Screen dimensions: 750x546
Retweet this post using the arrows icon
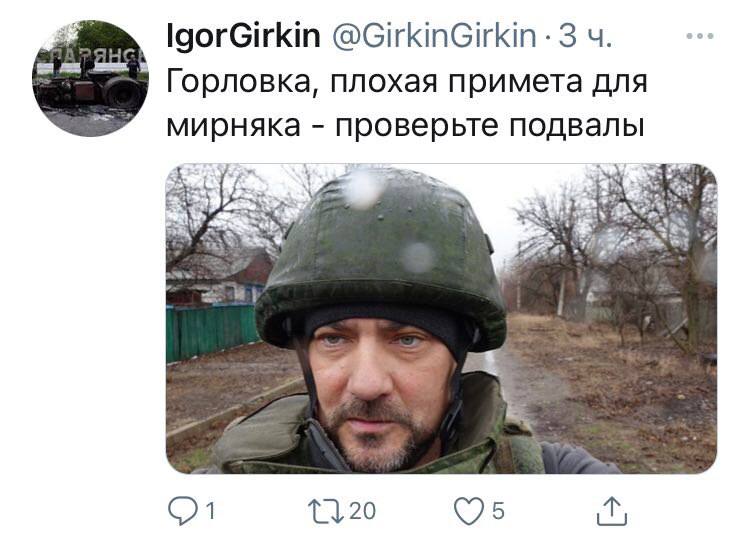(326, 511)
